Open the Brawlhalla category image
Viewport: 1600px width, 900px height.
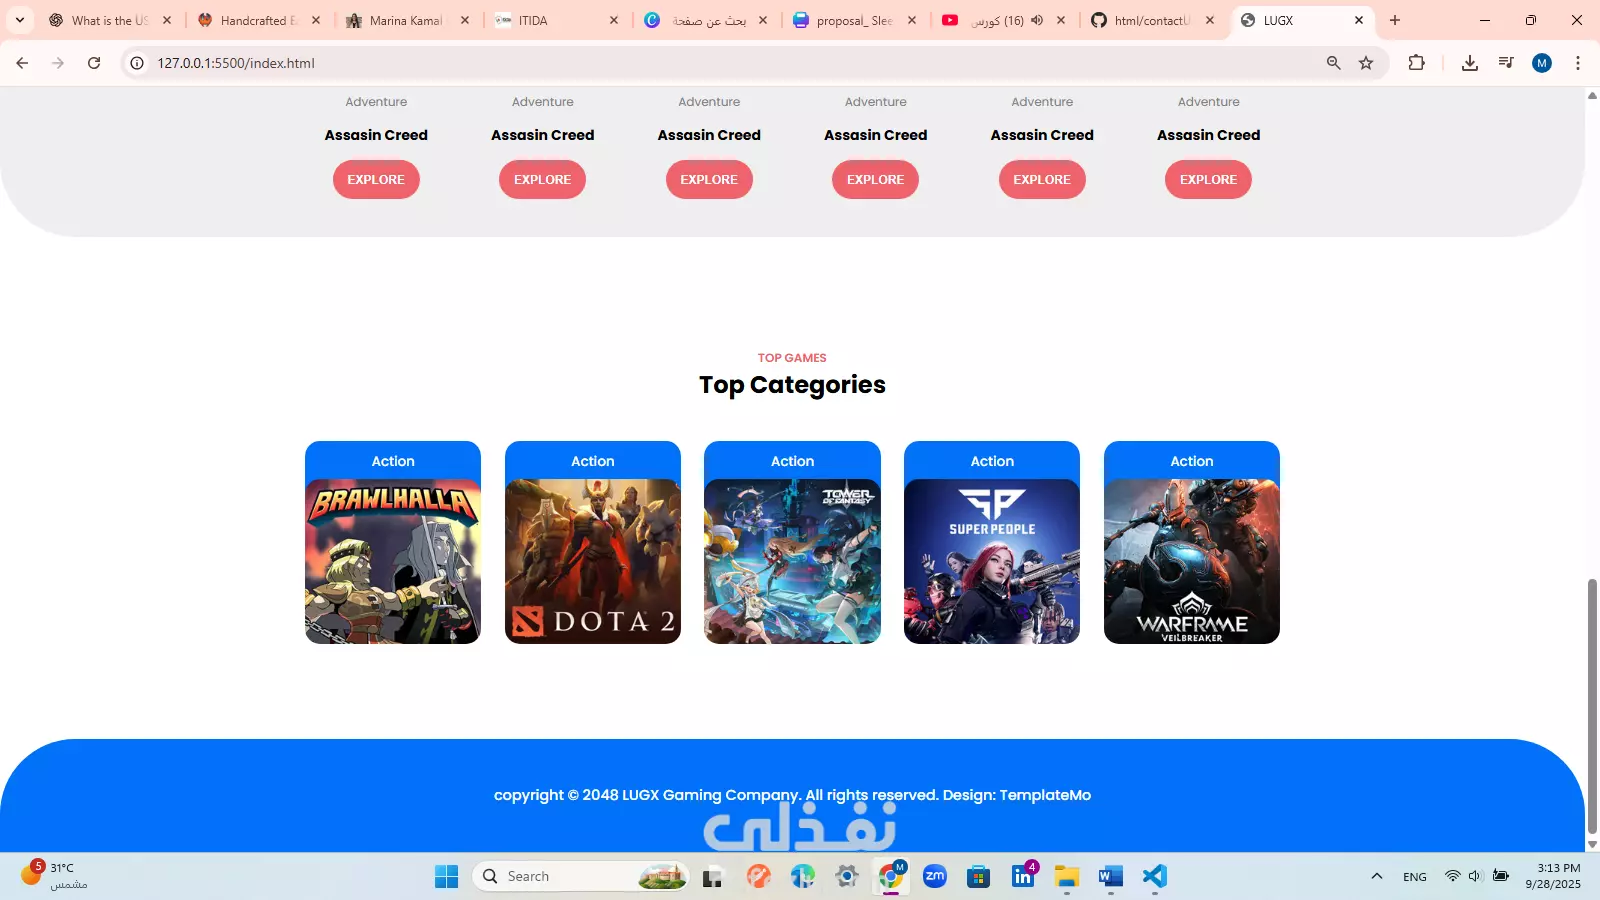click(393, 561)
